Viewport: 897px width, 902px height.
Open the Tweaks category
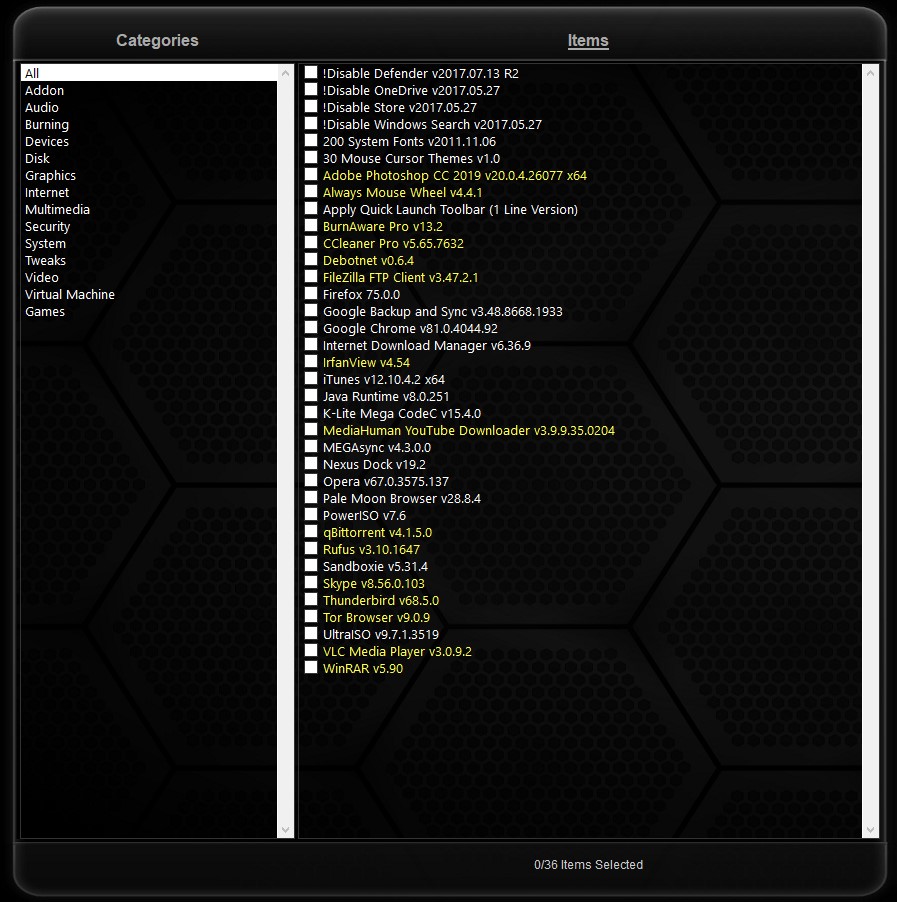click(149, 261)
